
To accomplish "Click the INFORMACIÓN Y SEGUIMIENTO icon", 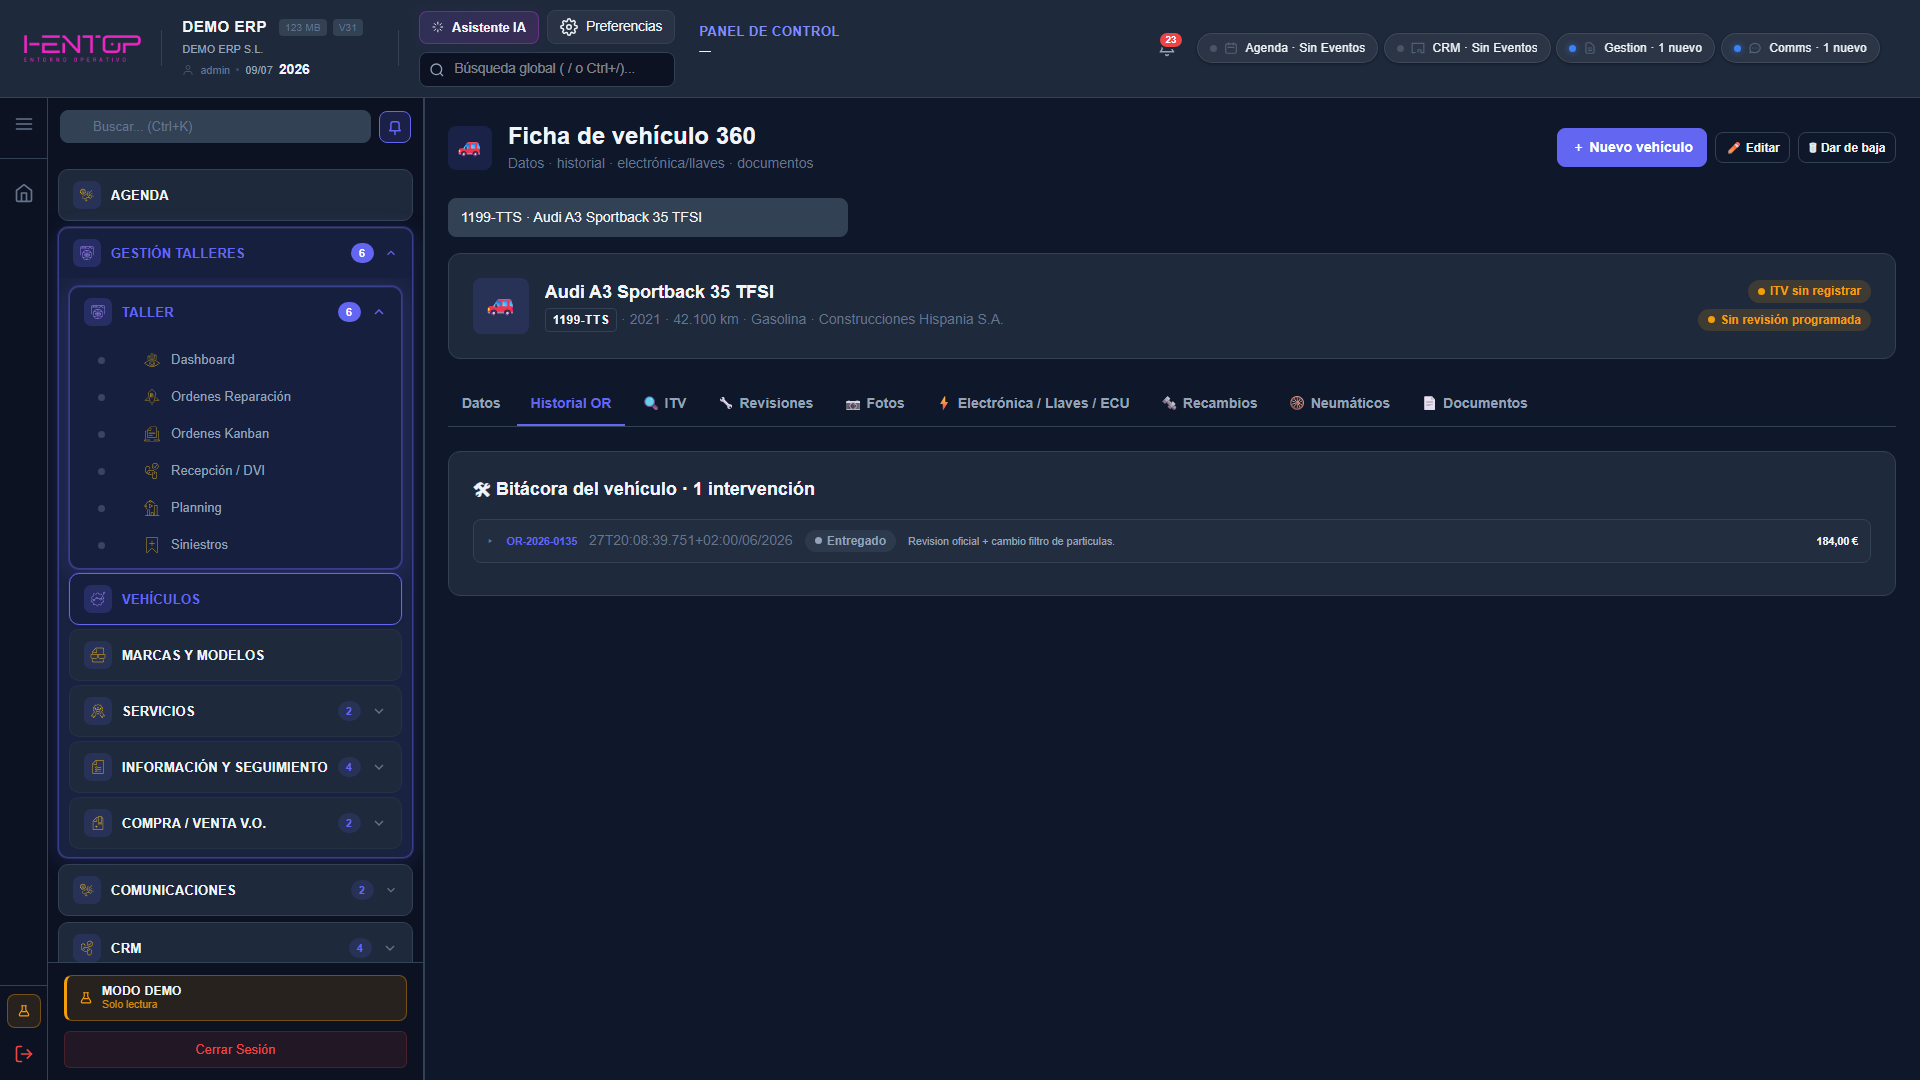I will point(98,767).
